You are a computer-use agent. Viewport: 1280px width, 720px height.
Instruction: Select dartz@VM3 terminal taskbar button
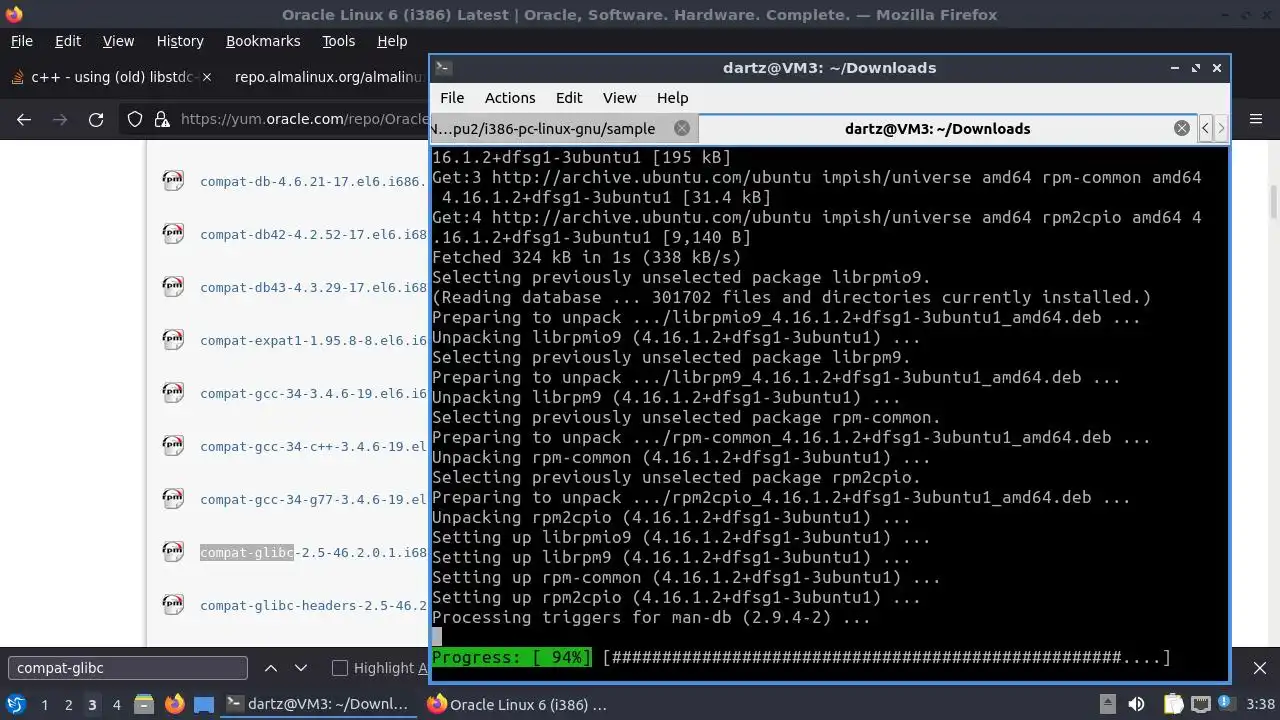[320, 704]
